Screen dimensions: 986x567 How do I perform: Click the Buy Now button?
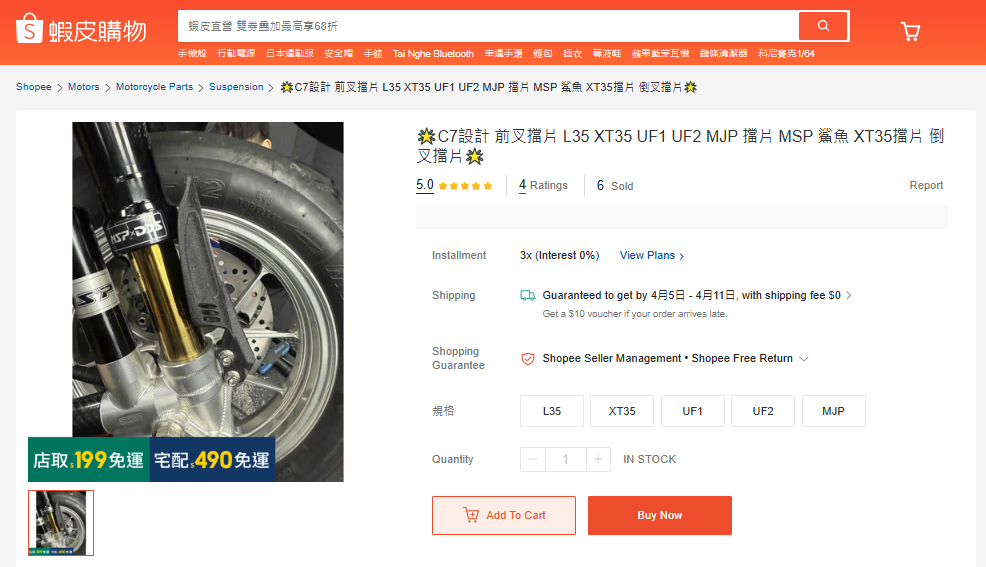(x=660, y=515)
